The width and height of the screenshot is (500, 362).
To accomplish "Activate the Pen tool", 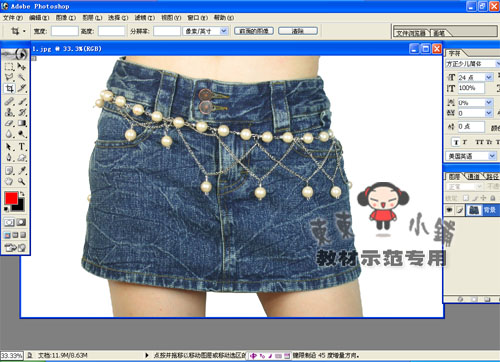I will pos(9,158).
